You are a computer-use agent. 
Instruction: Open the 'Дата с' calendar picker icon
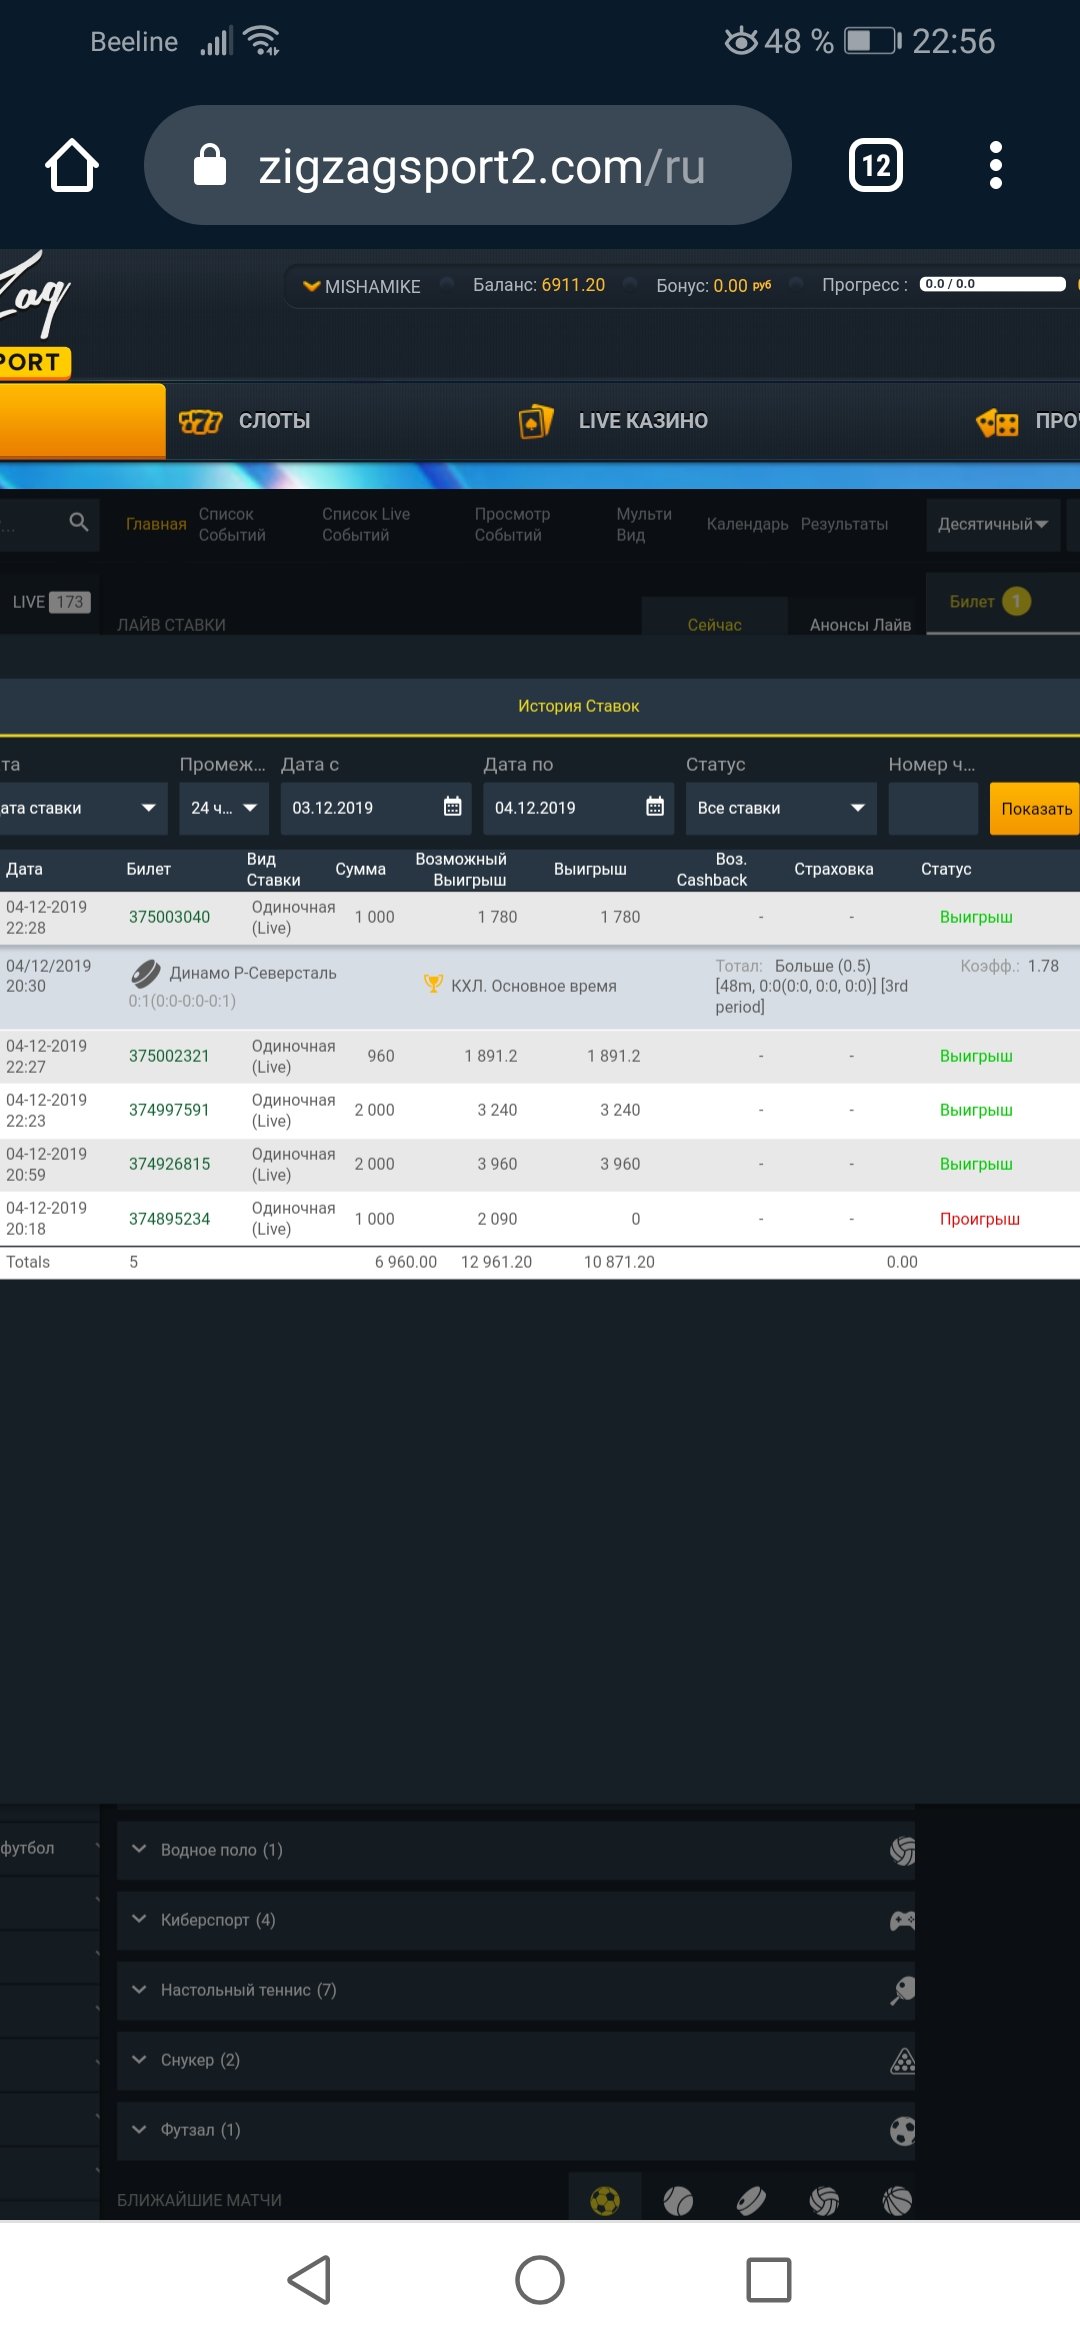pyautogui.click(x=452, y=807)
